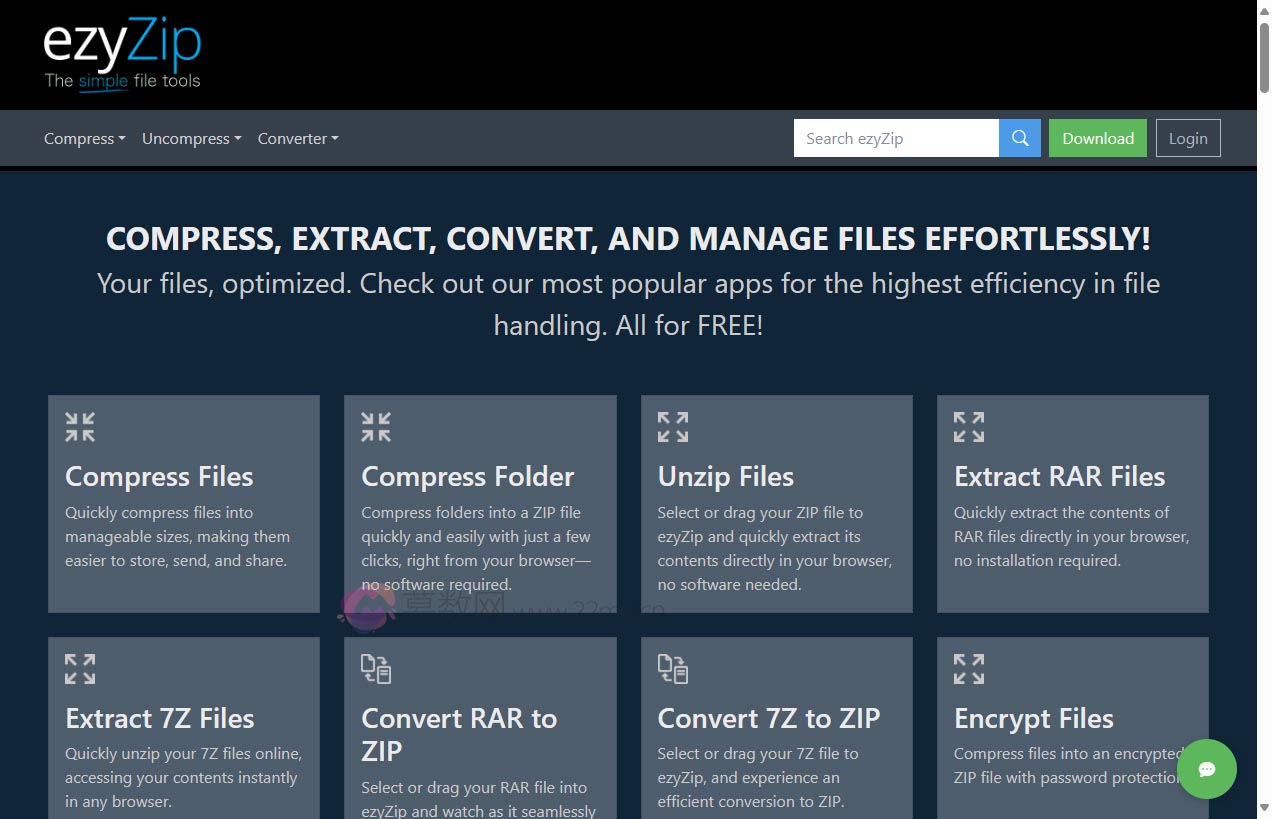Click the Login button

coord(1188,138)
